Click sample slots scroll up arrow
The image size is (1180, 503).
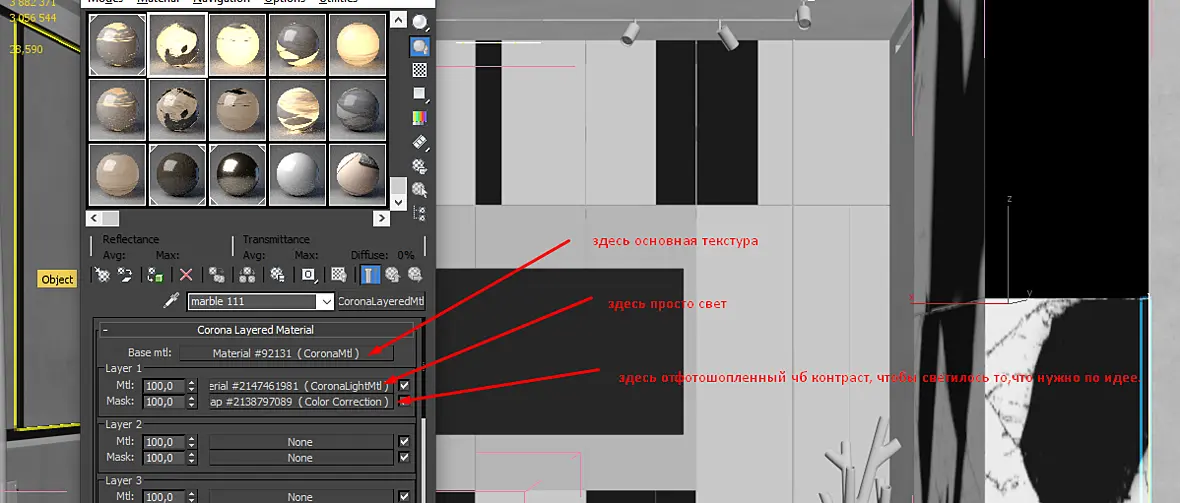click(x=398, y=20)
